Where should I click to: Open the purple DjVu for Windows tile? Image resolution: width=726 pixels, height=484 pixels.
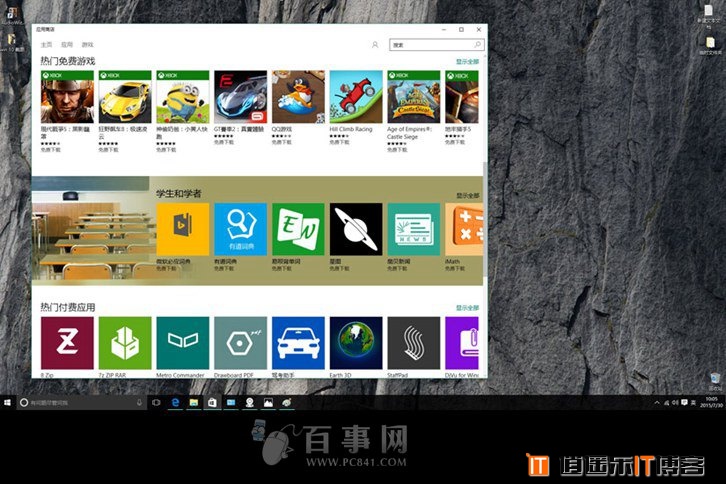pos(462,343)
